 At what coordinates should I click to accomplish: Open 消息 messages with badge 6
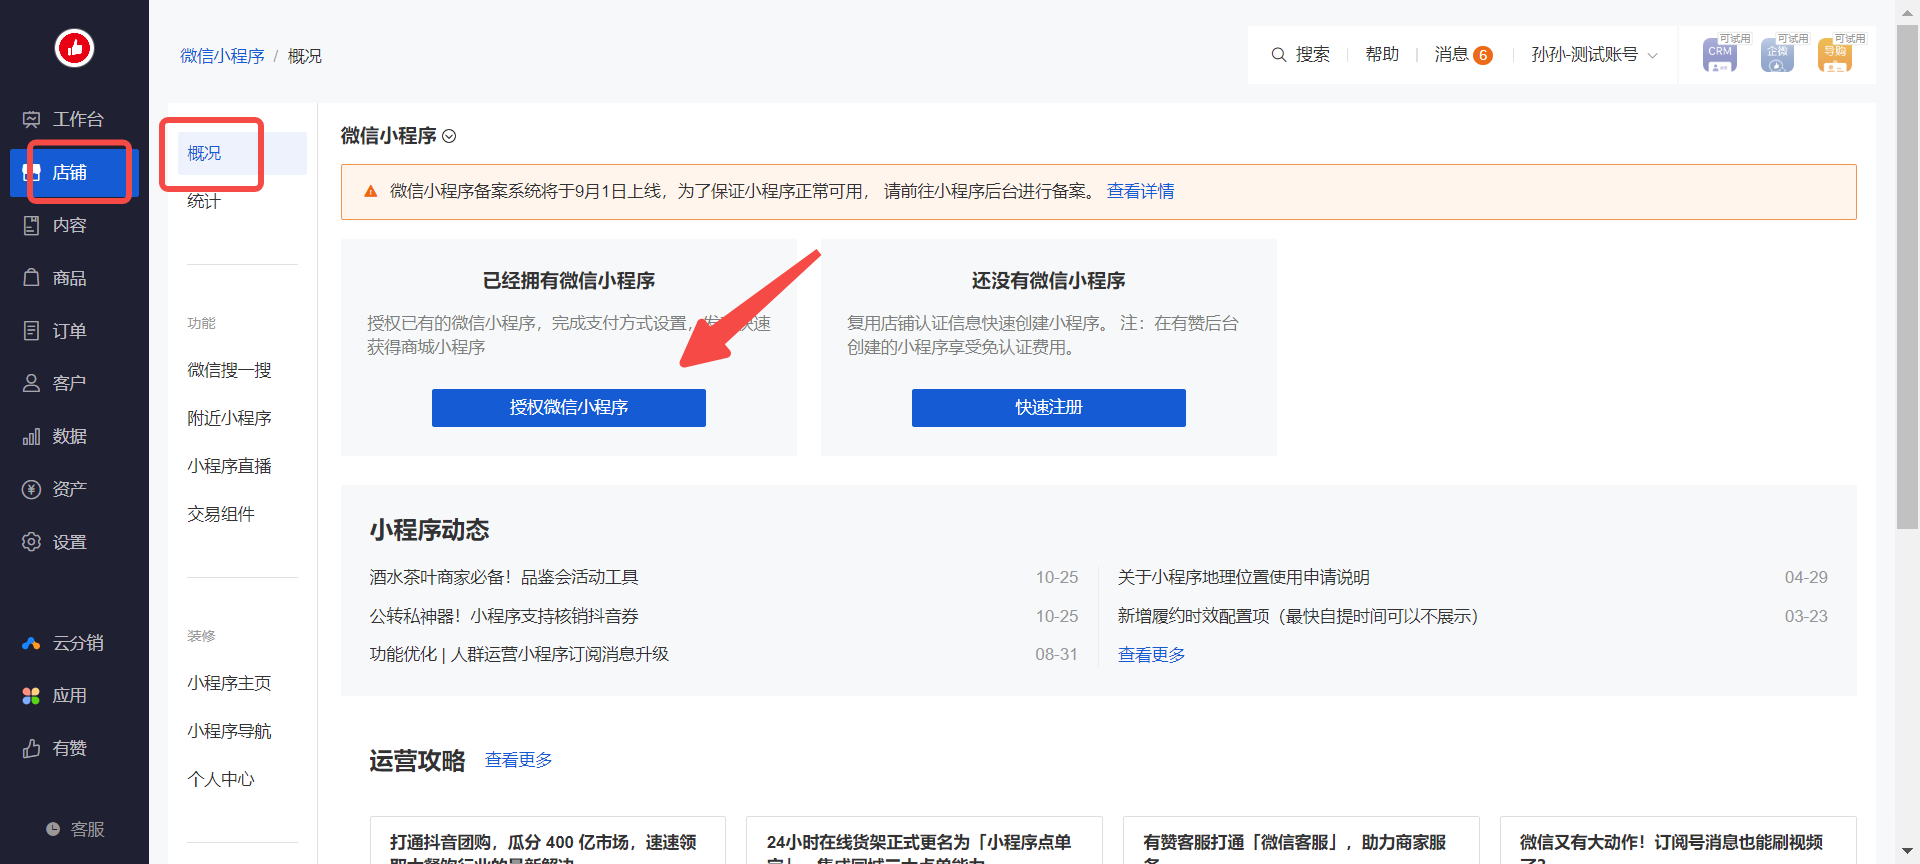coord(1463,55)
